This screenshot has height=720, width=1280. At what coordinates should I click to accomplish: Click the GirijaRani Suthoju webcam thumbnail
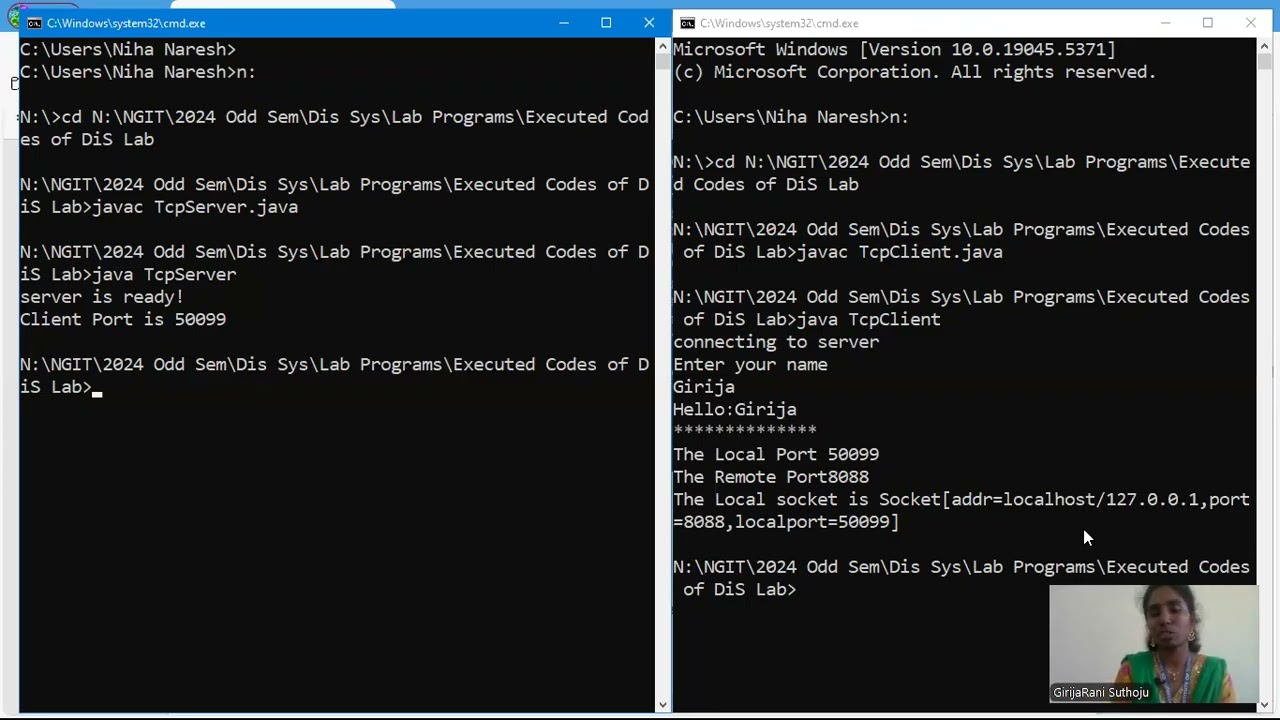point(1154,644)
